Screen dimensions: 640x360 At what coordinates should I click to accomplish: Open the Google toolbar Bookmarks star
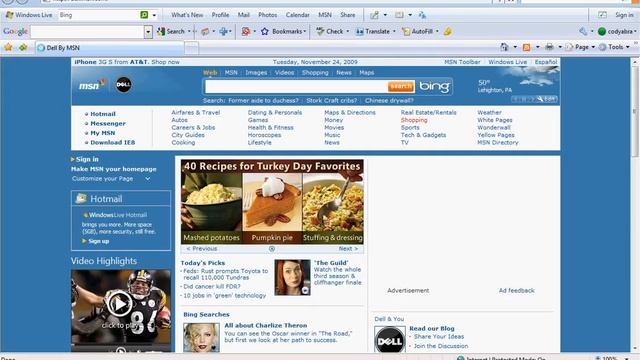click(265, 31)
